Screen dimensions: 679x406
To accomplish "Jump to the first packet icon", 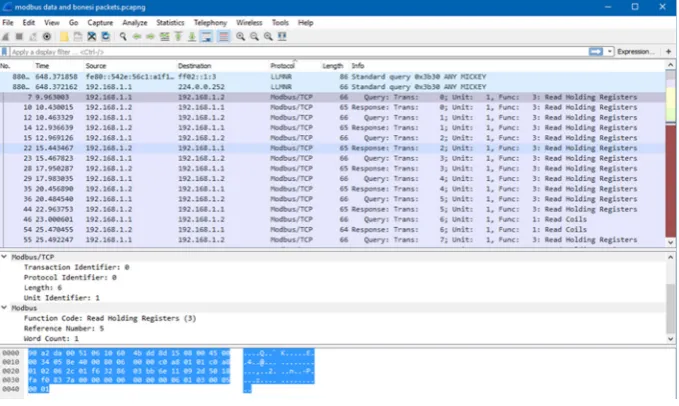I will coord(178,37).
